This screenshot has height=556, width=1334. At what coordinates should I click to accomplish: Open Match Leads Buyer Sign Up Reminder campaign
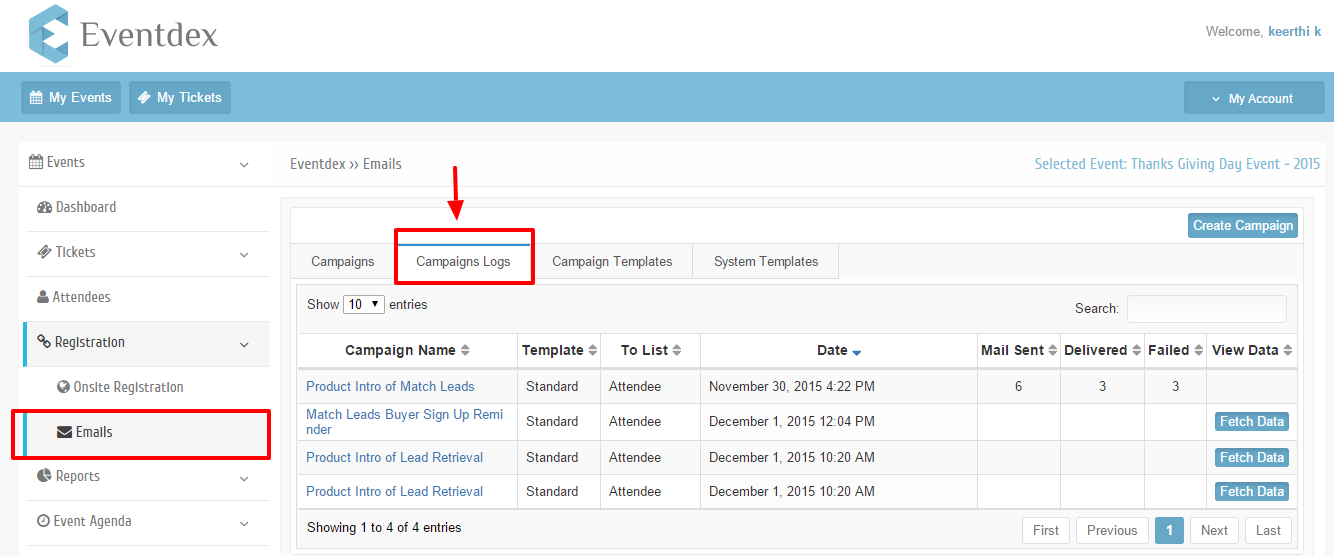[x=405, y=422]
